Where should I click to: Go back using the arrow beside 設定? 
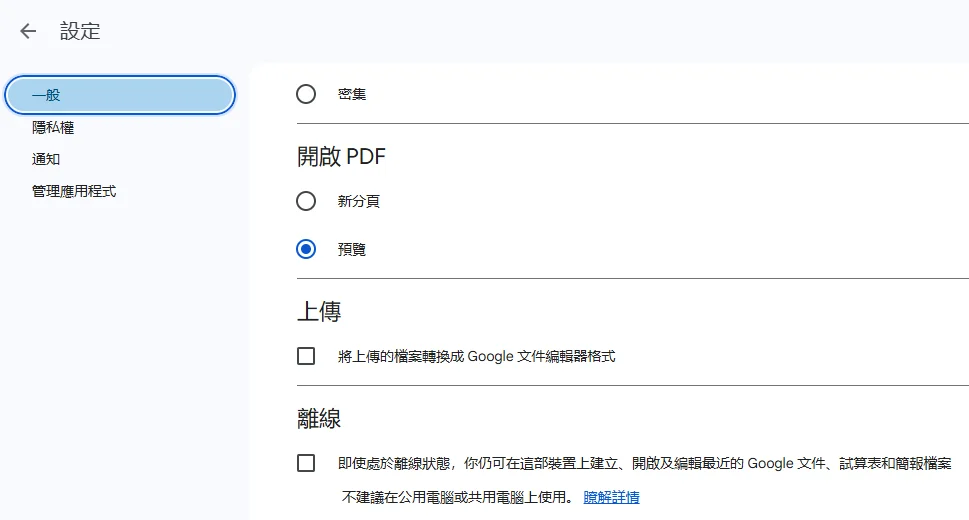(x=28, y=31)
